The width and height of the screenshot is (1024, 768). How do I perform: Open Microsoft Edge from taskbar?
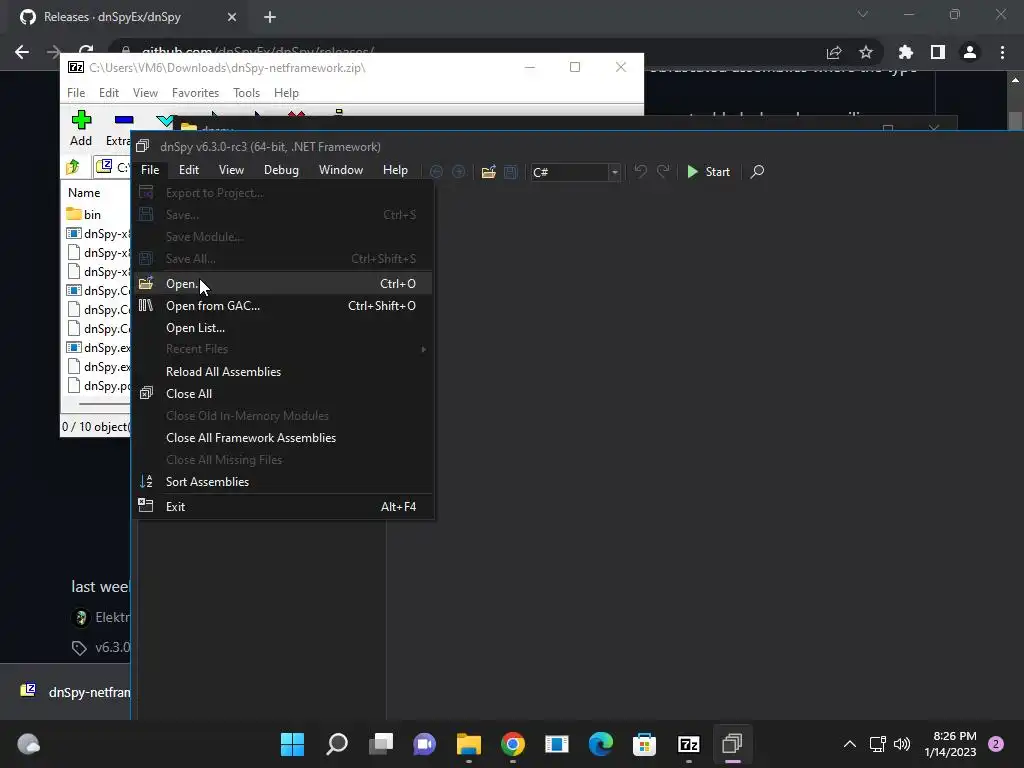601,744
